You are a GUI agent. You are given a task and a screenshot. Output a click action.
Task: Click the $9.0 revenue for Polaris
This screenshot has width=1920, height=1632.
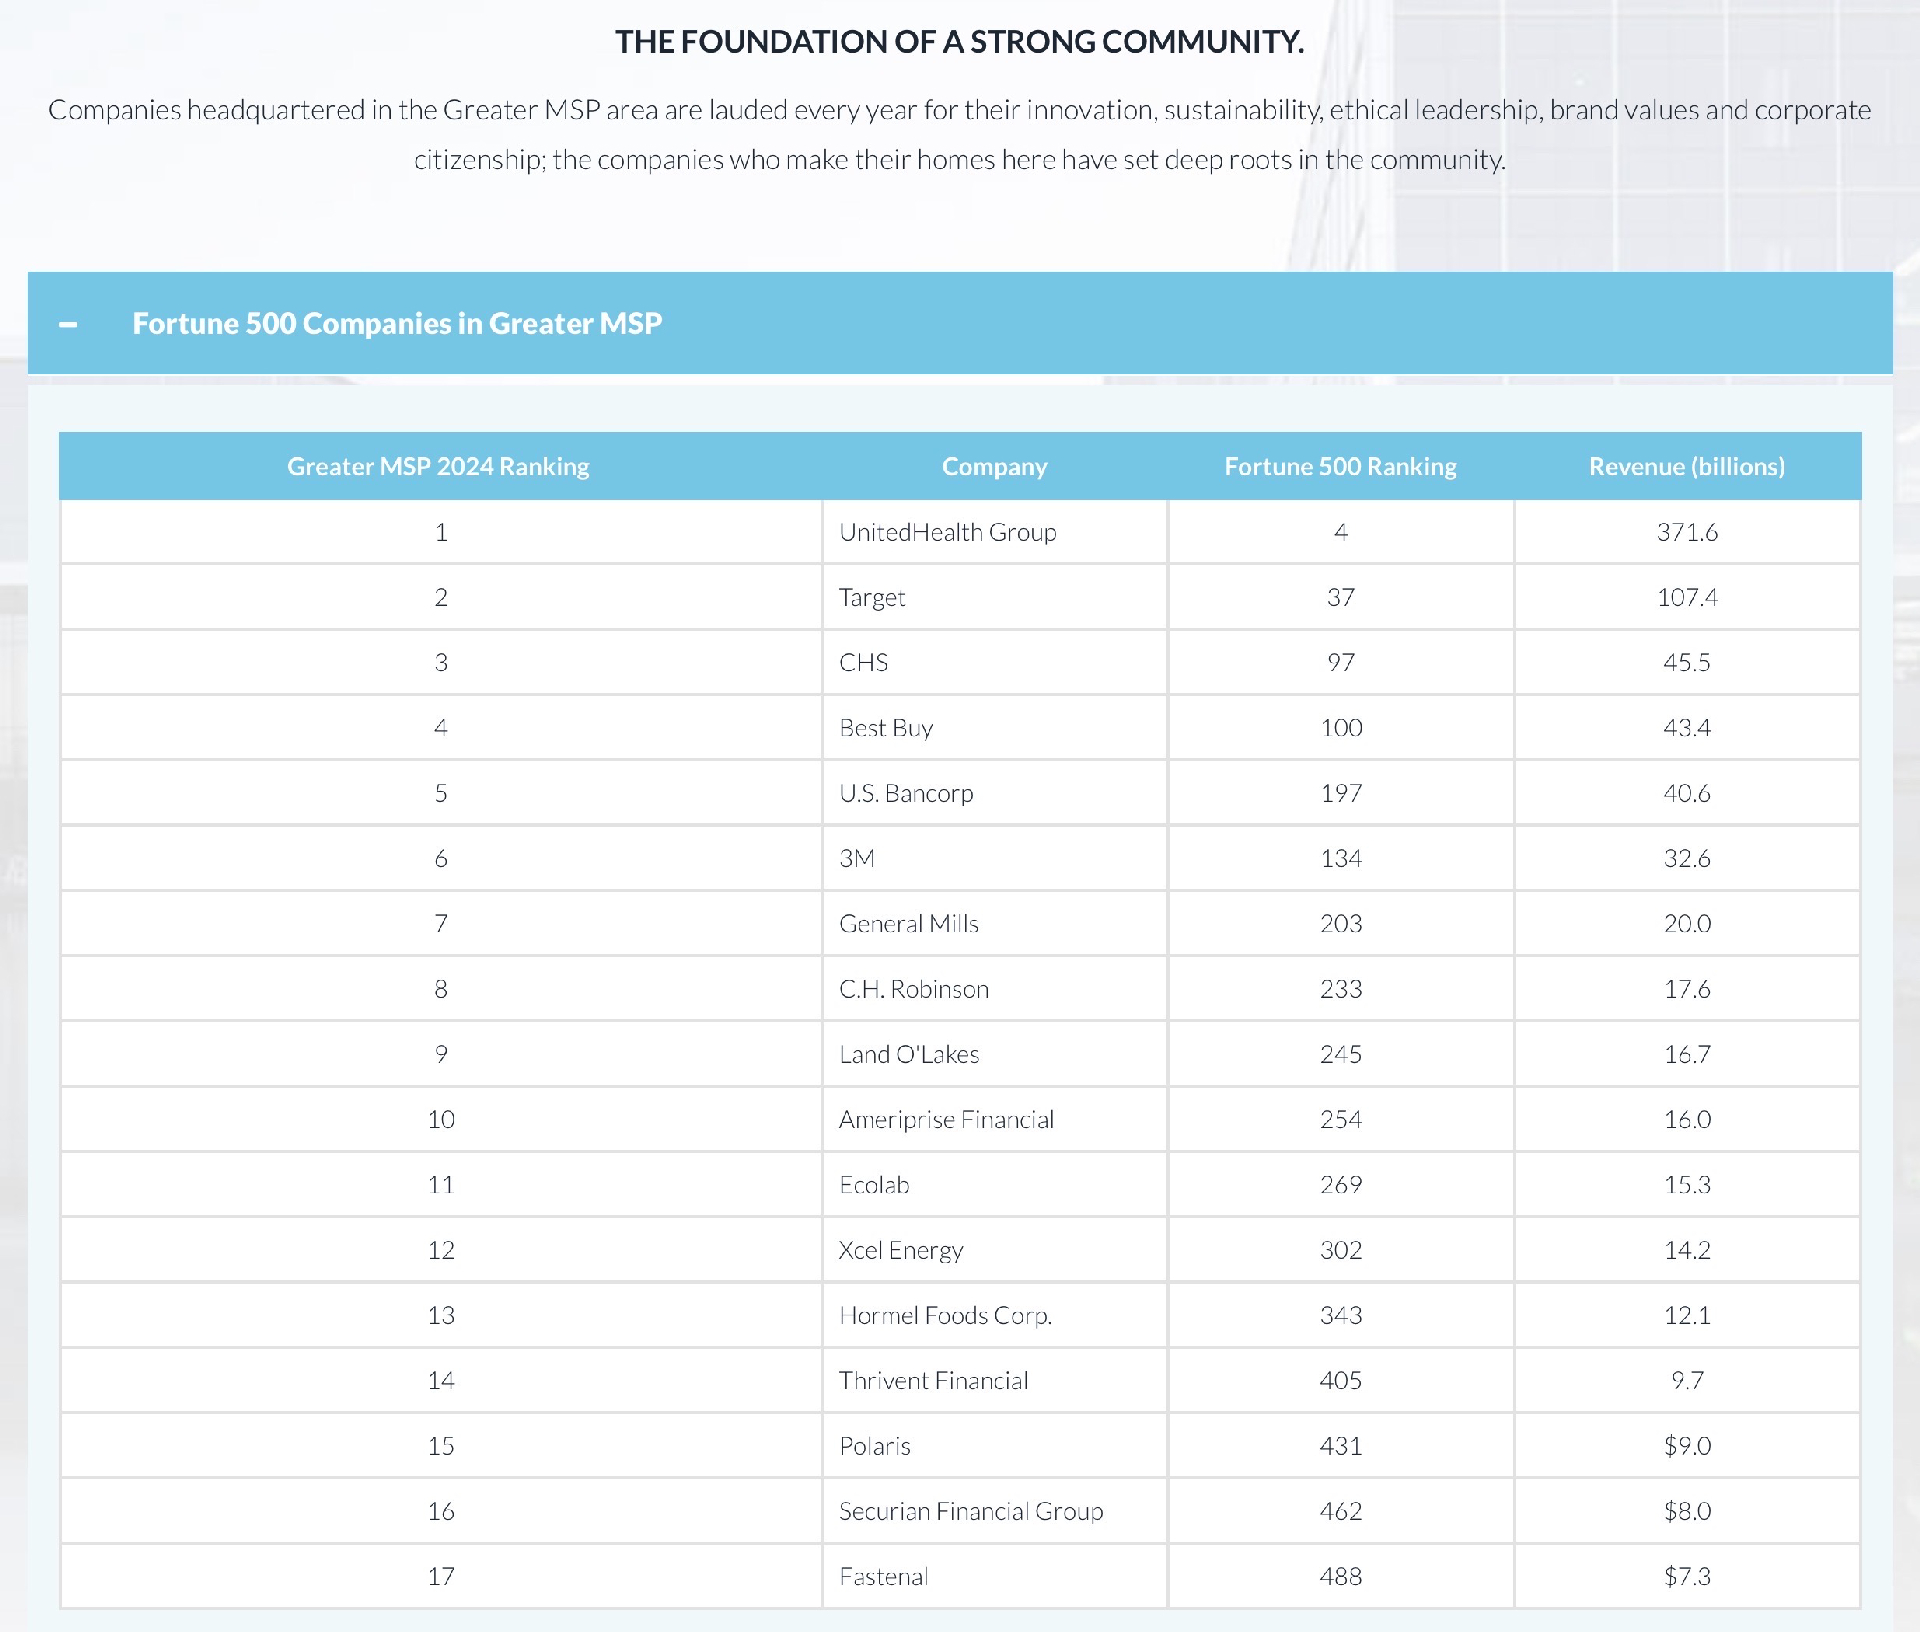(1687, 1446)
